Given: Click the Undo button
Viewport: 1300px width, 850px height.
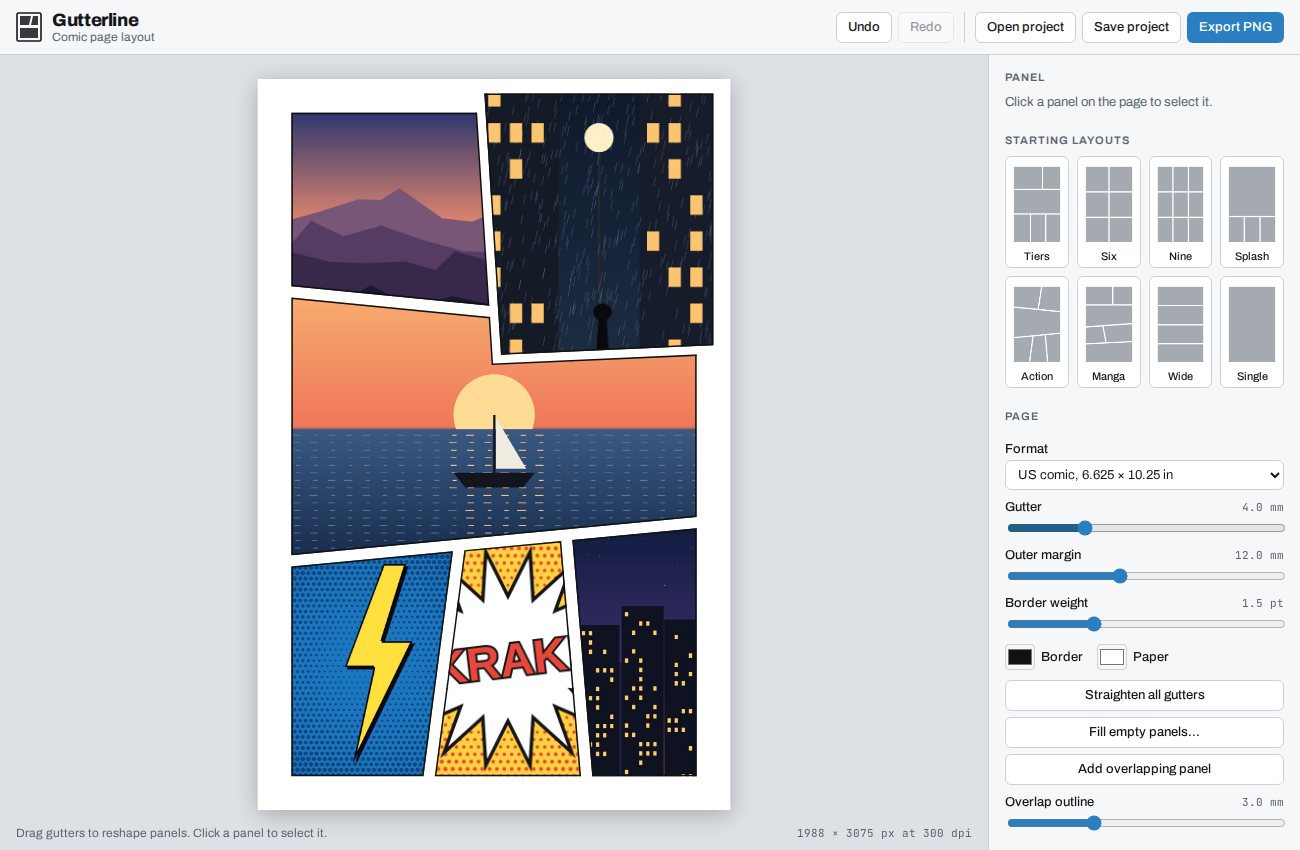Looking at the screenshot, I should tap(864, 27).
